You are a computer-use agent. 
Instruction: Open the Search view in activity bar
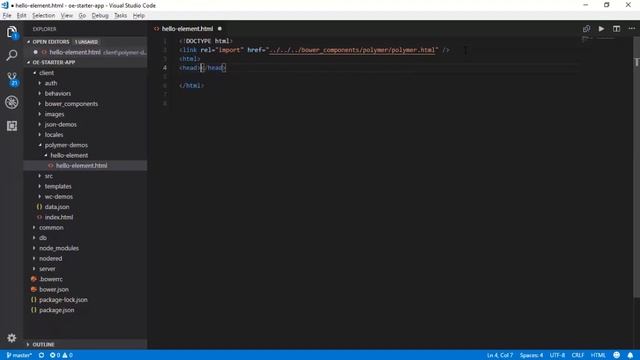tap(11, 55)
